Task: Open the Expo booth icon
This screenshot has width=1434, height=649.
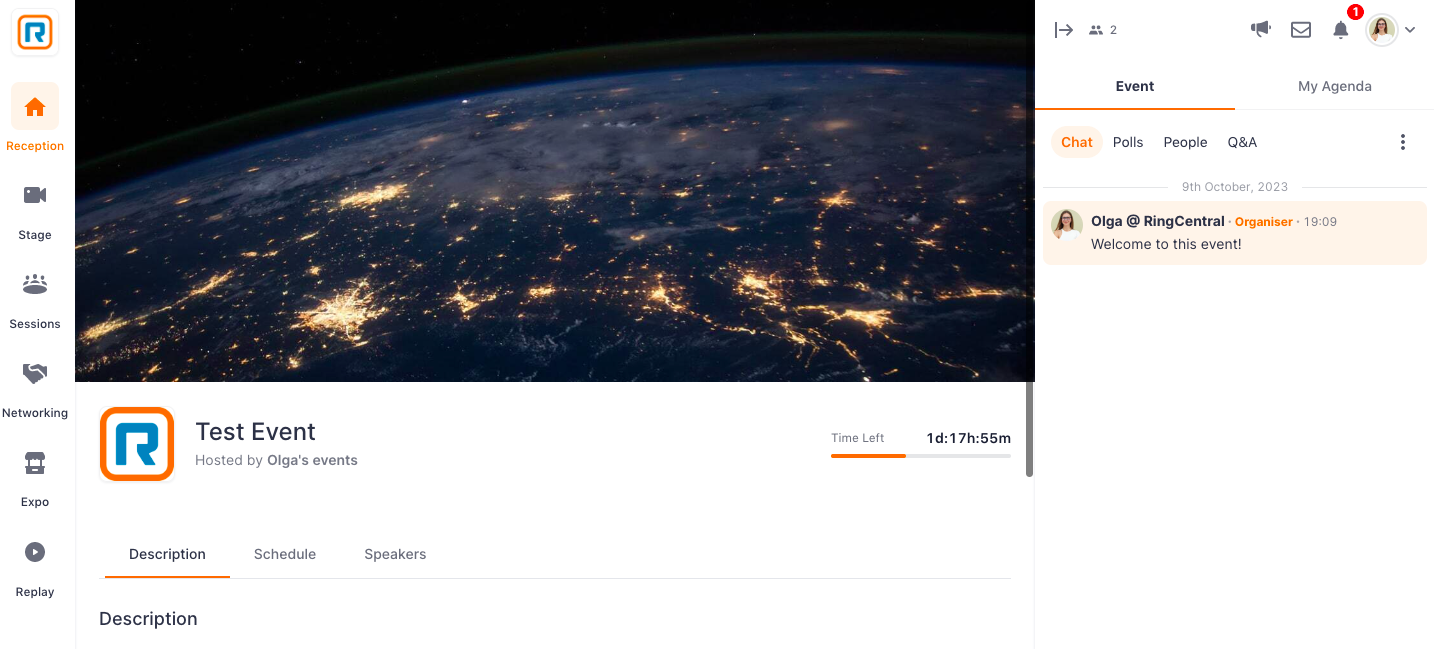Action: [x=35, y=462]
